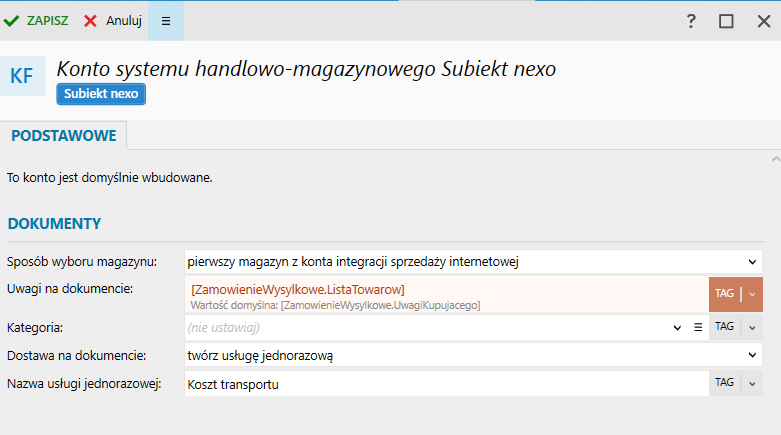Image resolution: width=781 pixels, height=435 pixels.
Task: Click the red X Anuluj icon
Action: coord(90,21)
